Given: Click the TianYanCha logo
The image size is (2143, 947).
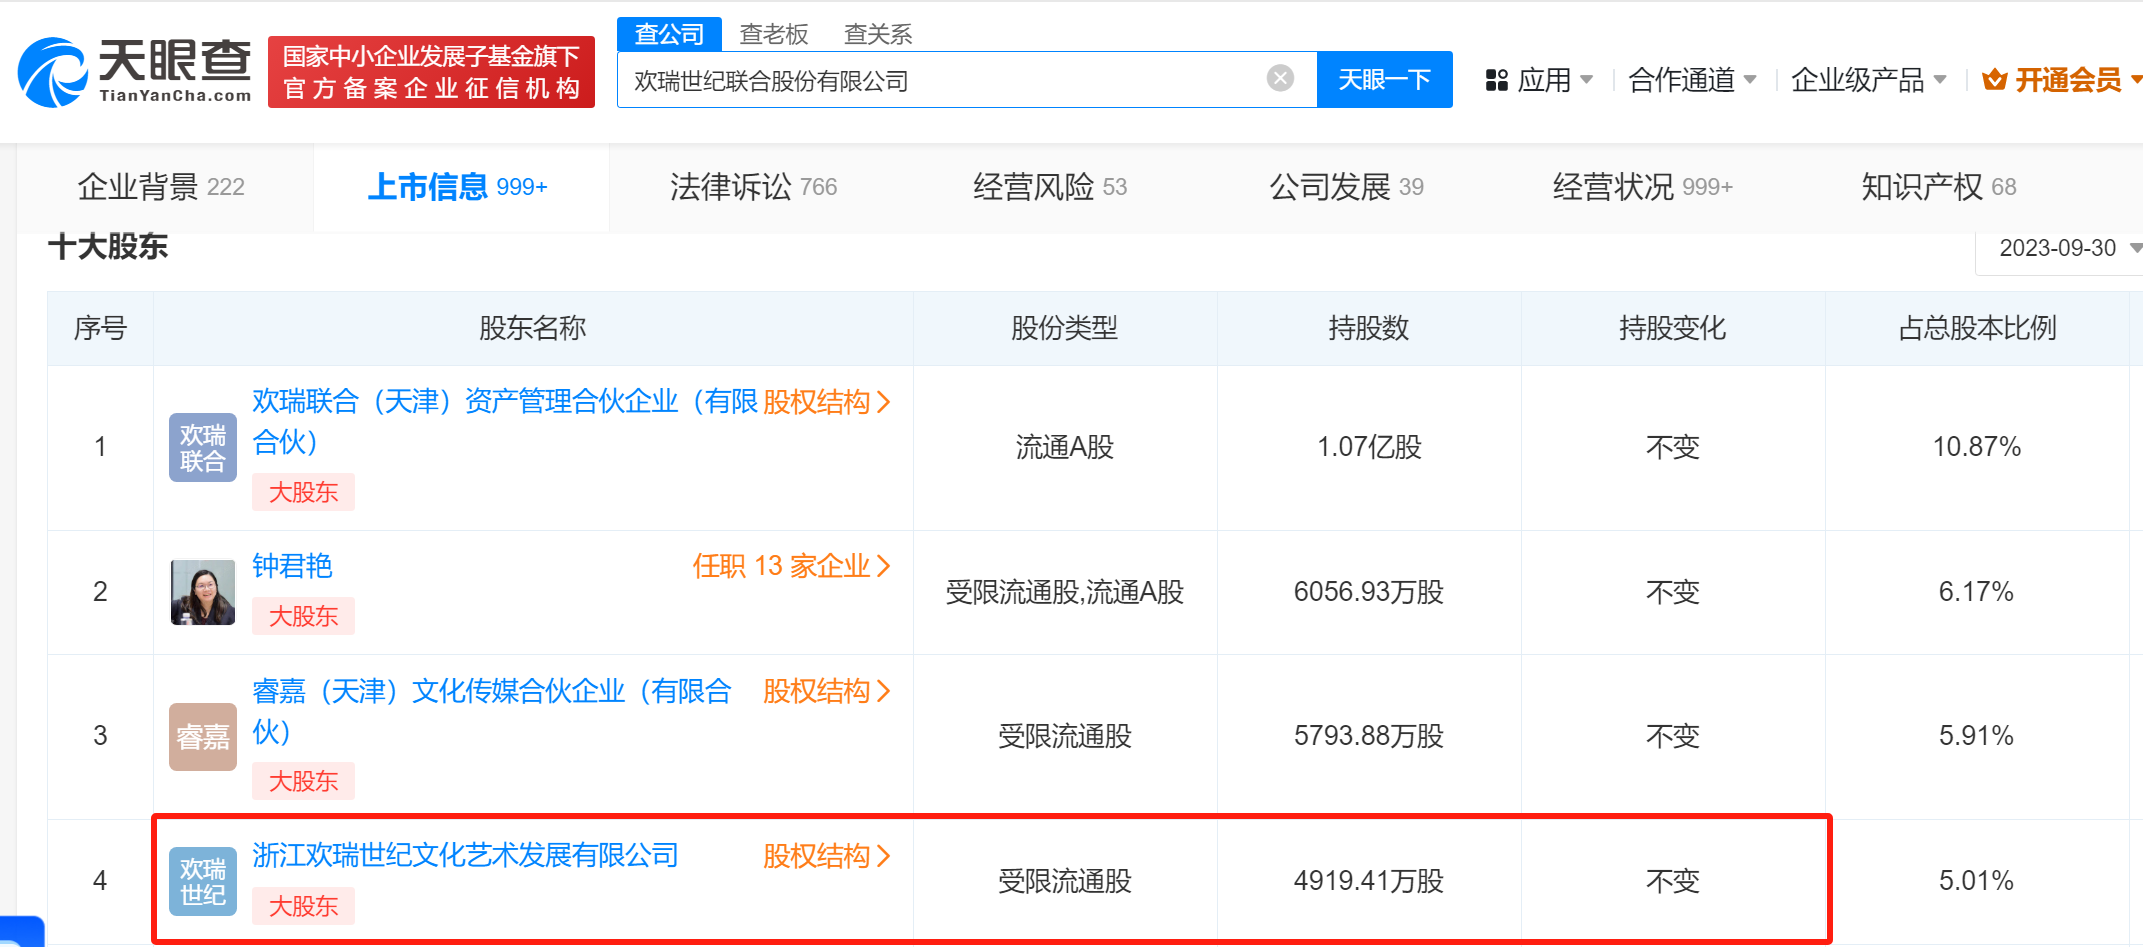Looking at the screenshot, I should point(135,71).
